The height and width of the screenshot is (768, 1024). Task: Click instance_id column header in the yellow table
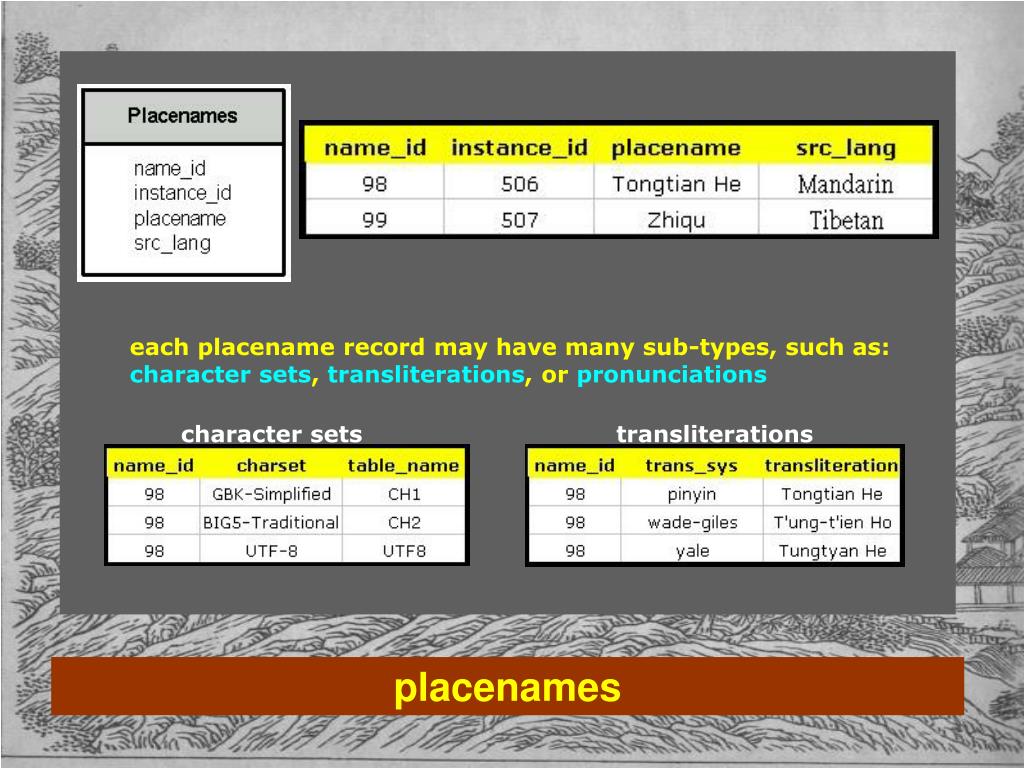click(519, 148)
